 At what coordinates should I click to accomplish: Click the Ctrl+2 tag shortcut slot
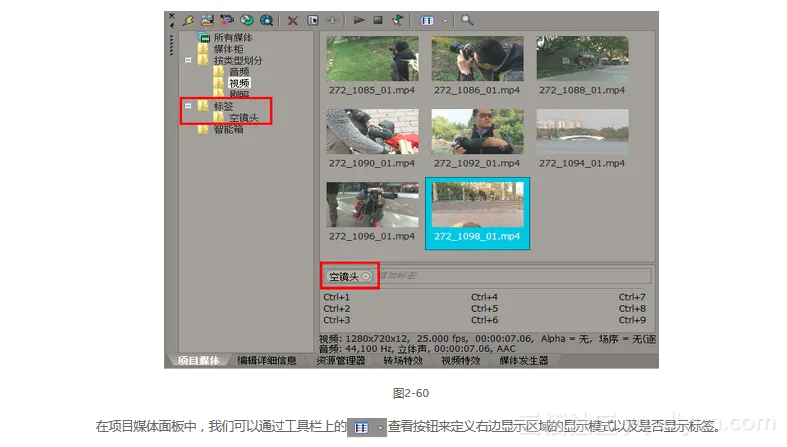tap(336, 309)
